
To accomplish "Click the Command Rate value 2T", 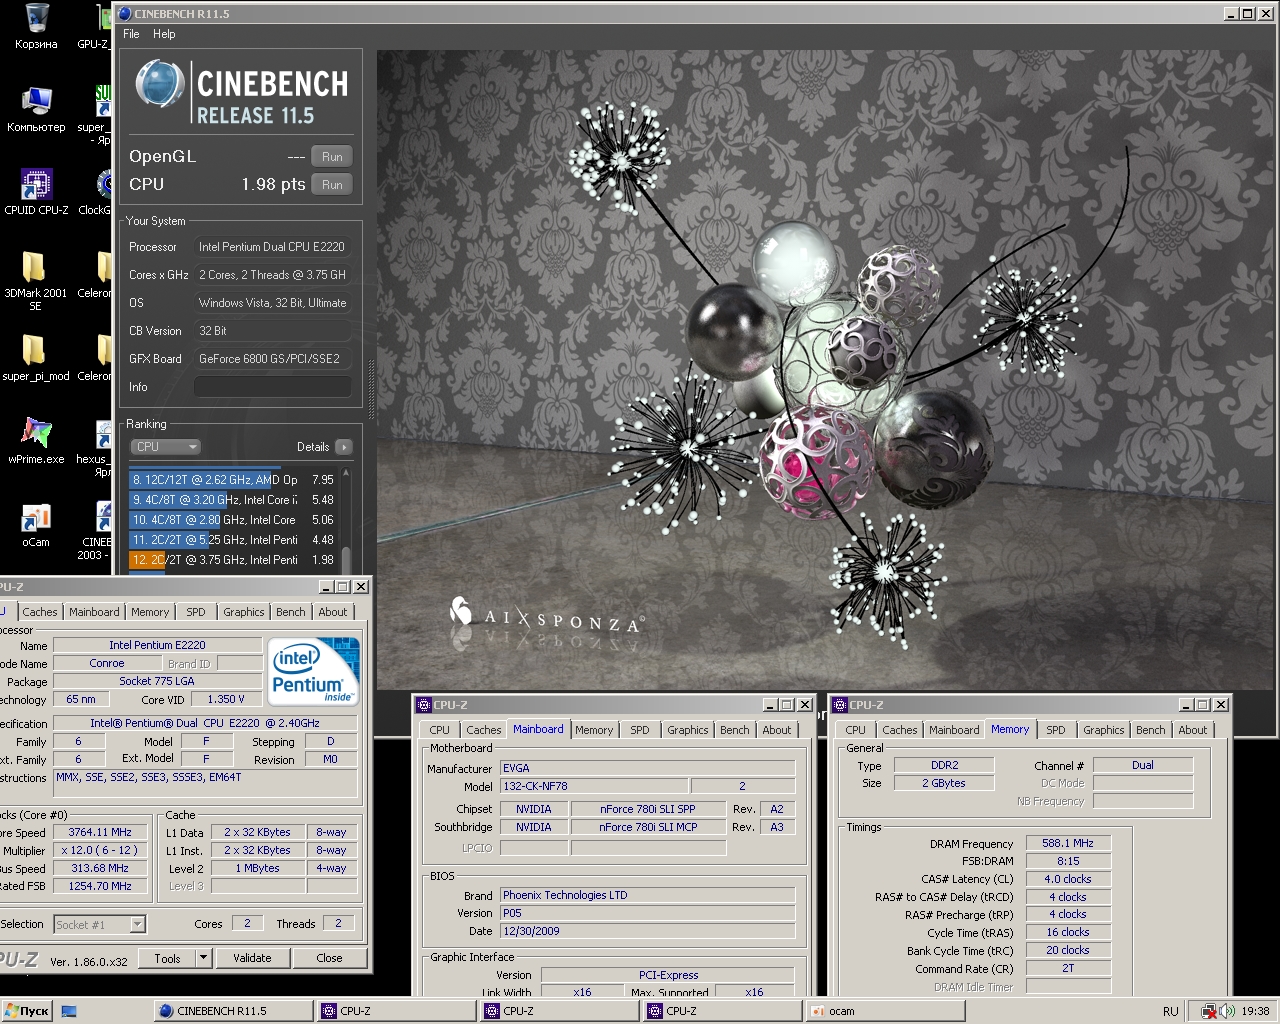I will (1068, 968).
